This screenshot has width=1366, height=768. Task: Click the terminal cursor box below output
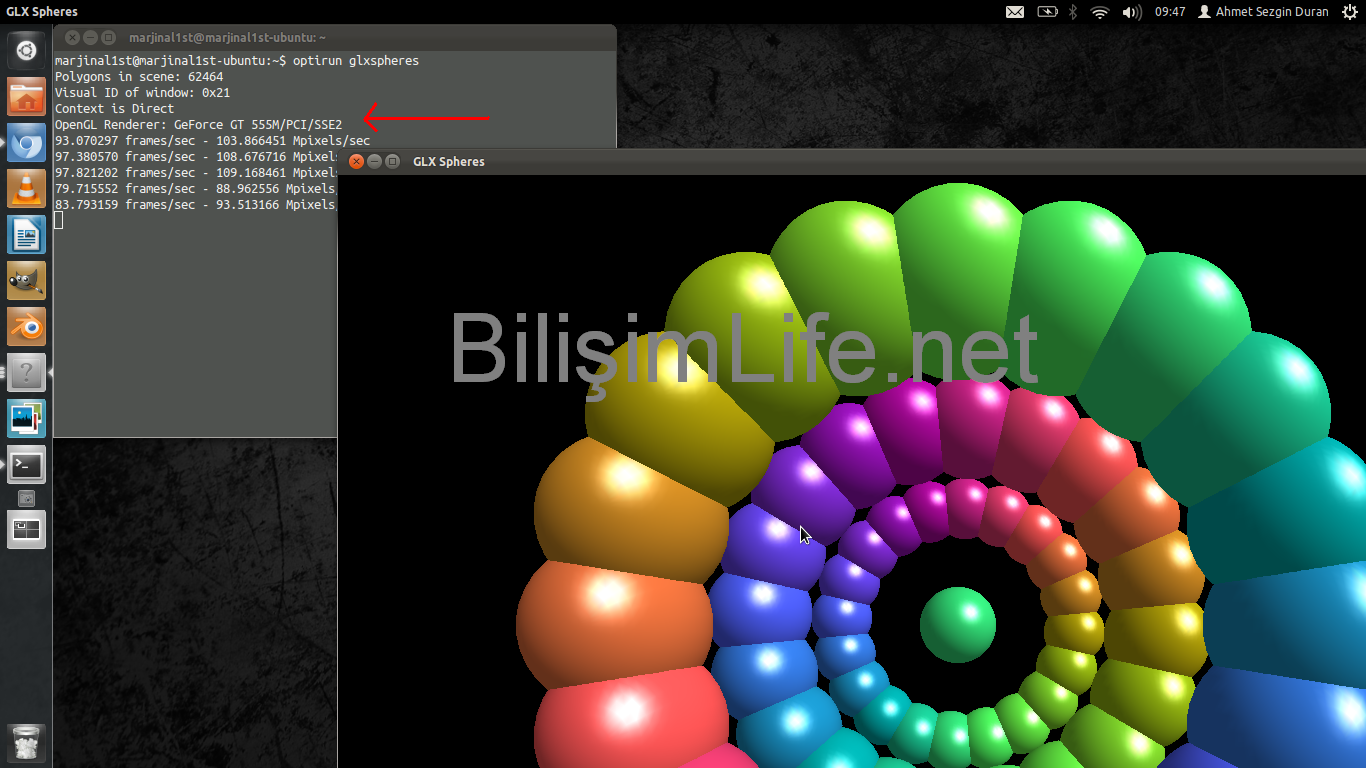tap(59, 220)
